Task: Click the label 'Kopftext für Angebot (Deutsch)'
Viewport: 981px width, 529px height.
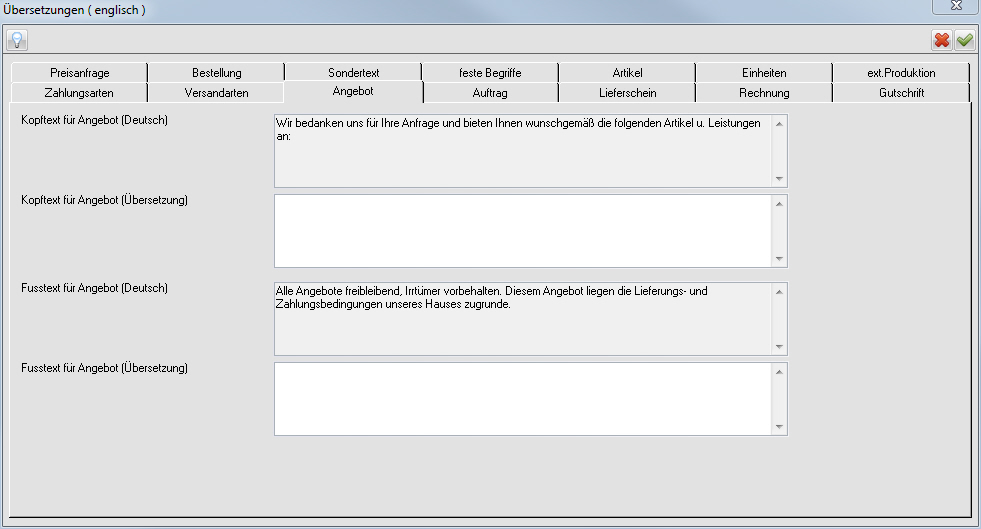Action: point(94,120)
